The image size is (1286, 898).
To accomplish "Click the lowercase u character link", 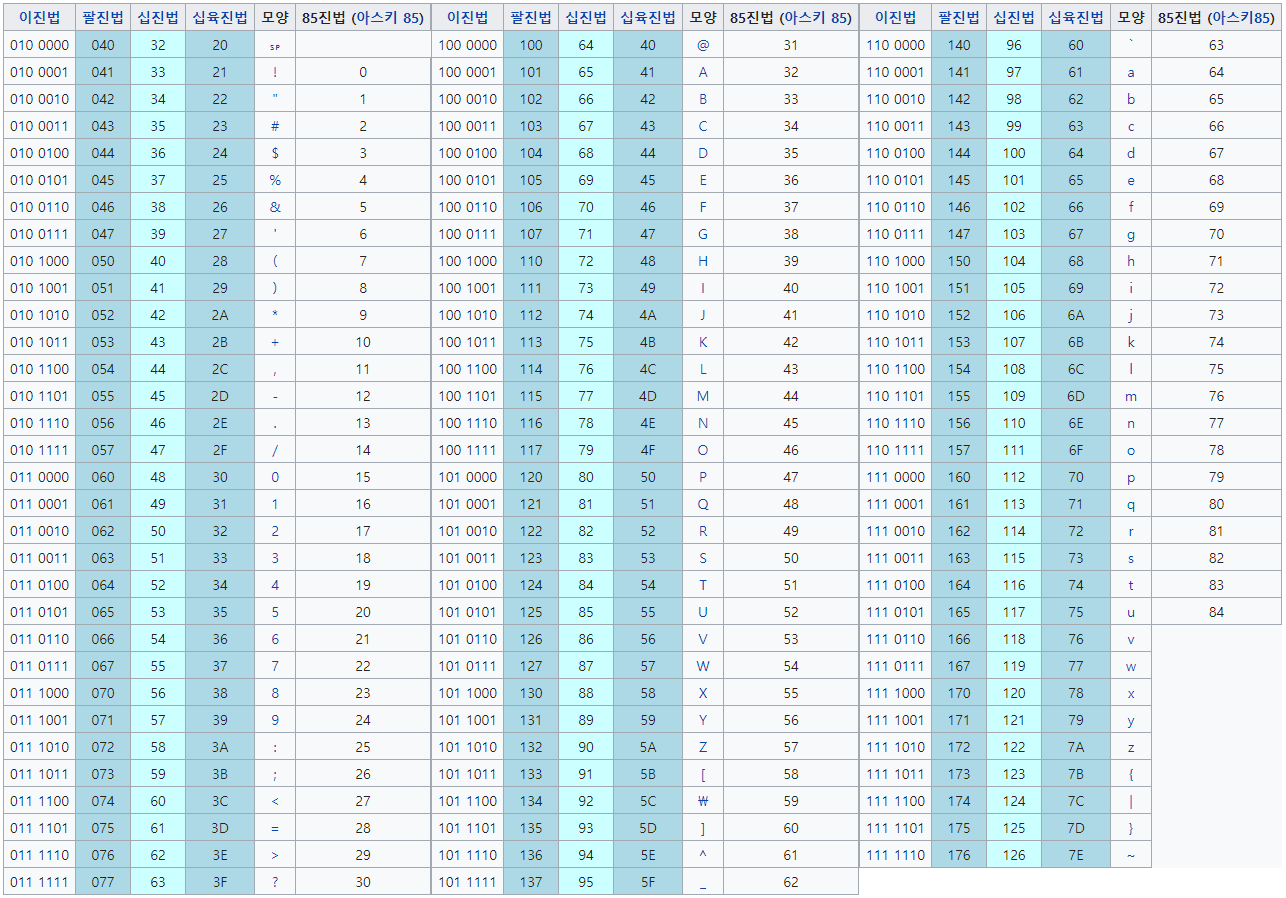I will (x=1131, y=612).
